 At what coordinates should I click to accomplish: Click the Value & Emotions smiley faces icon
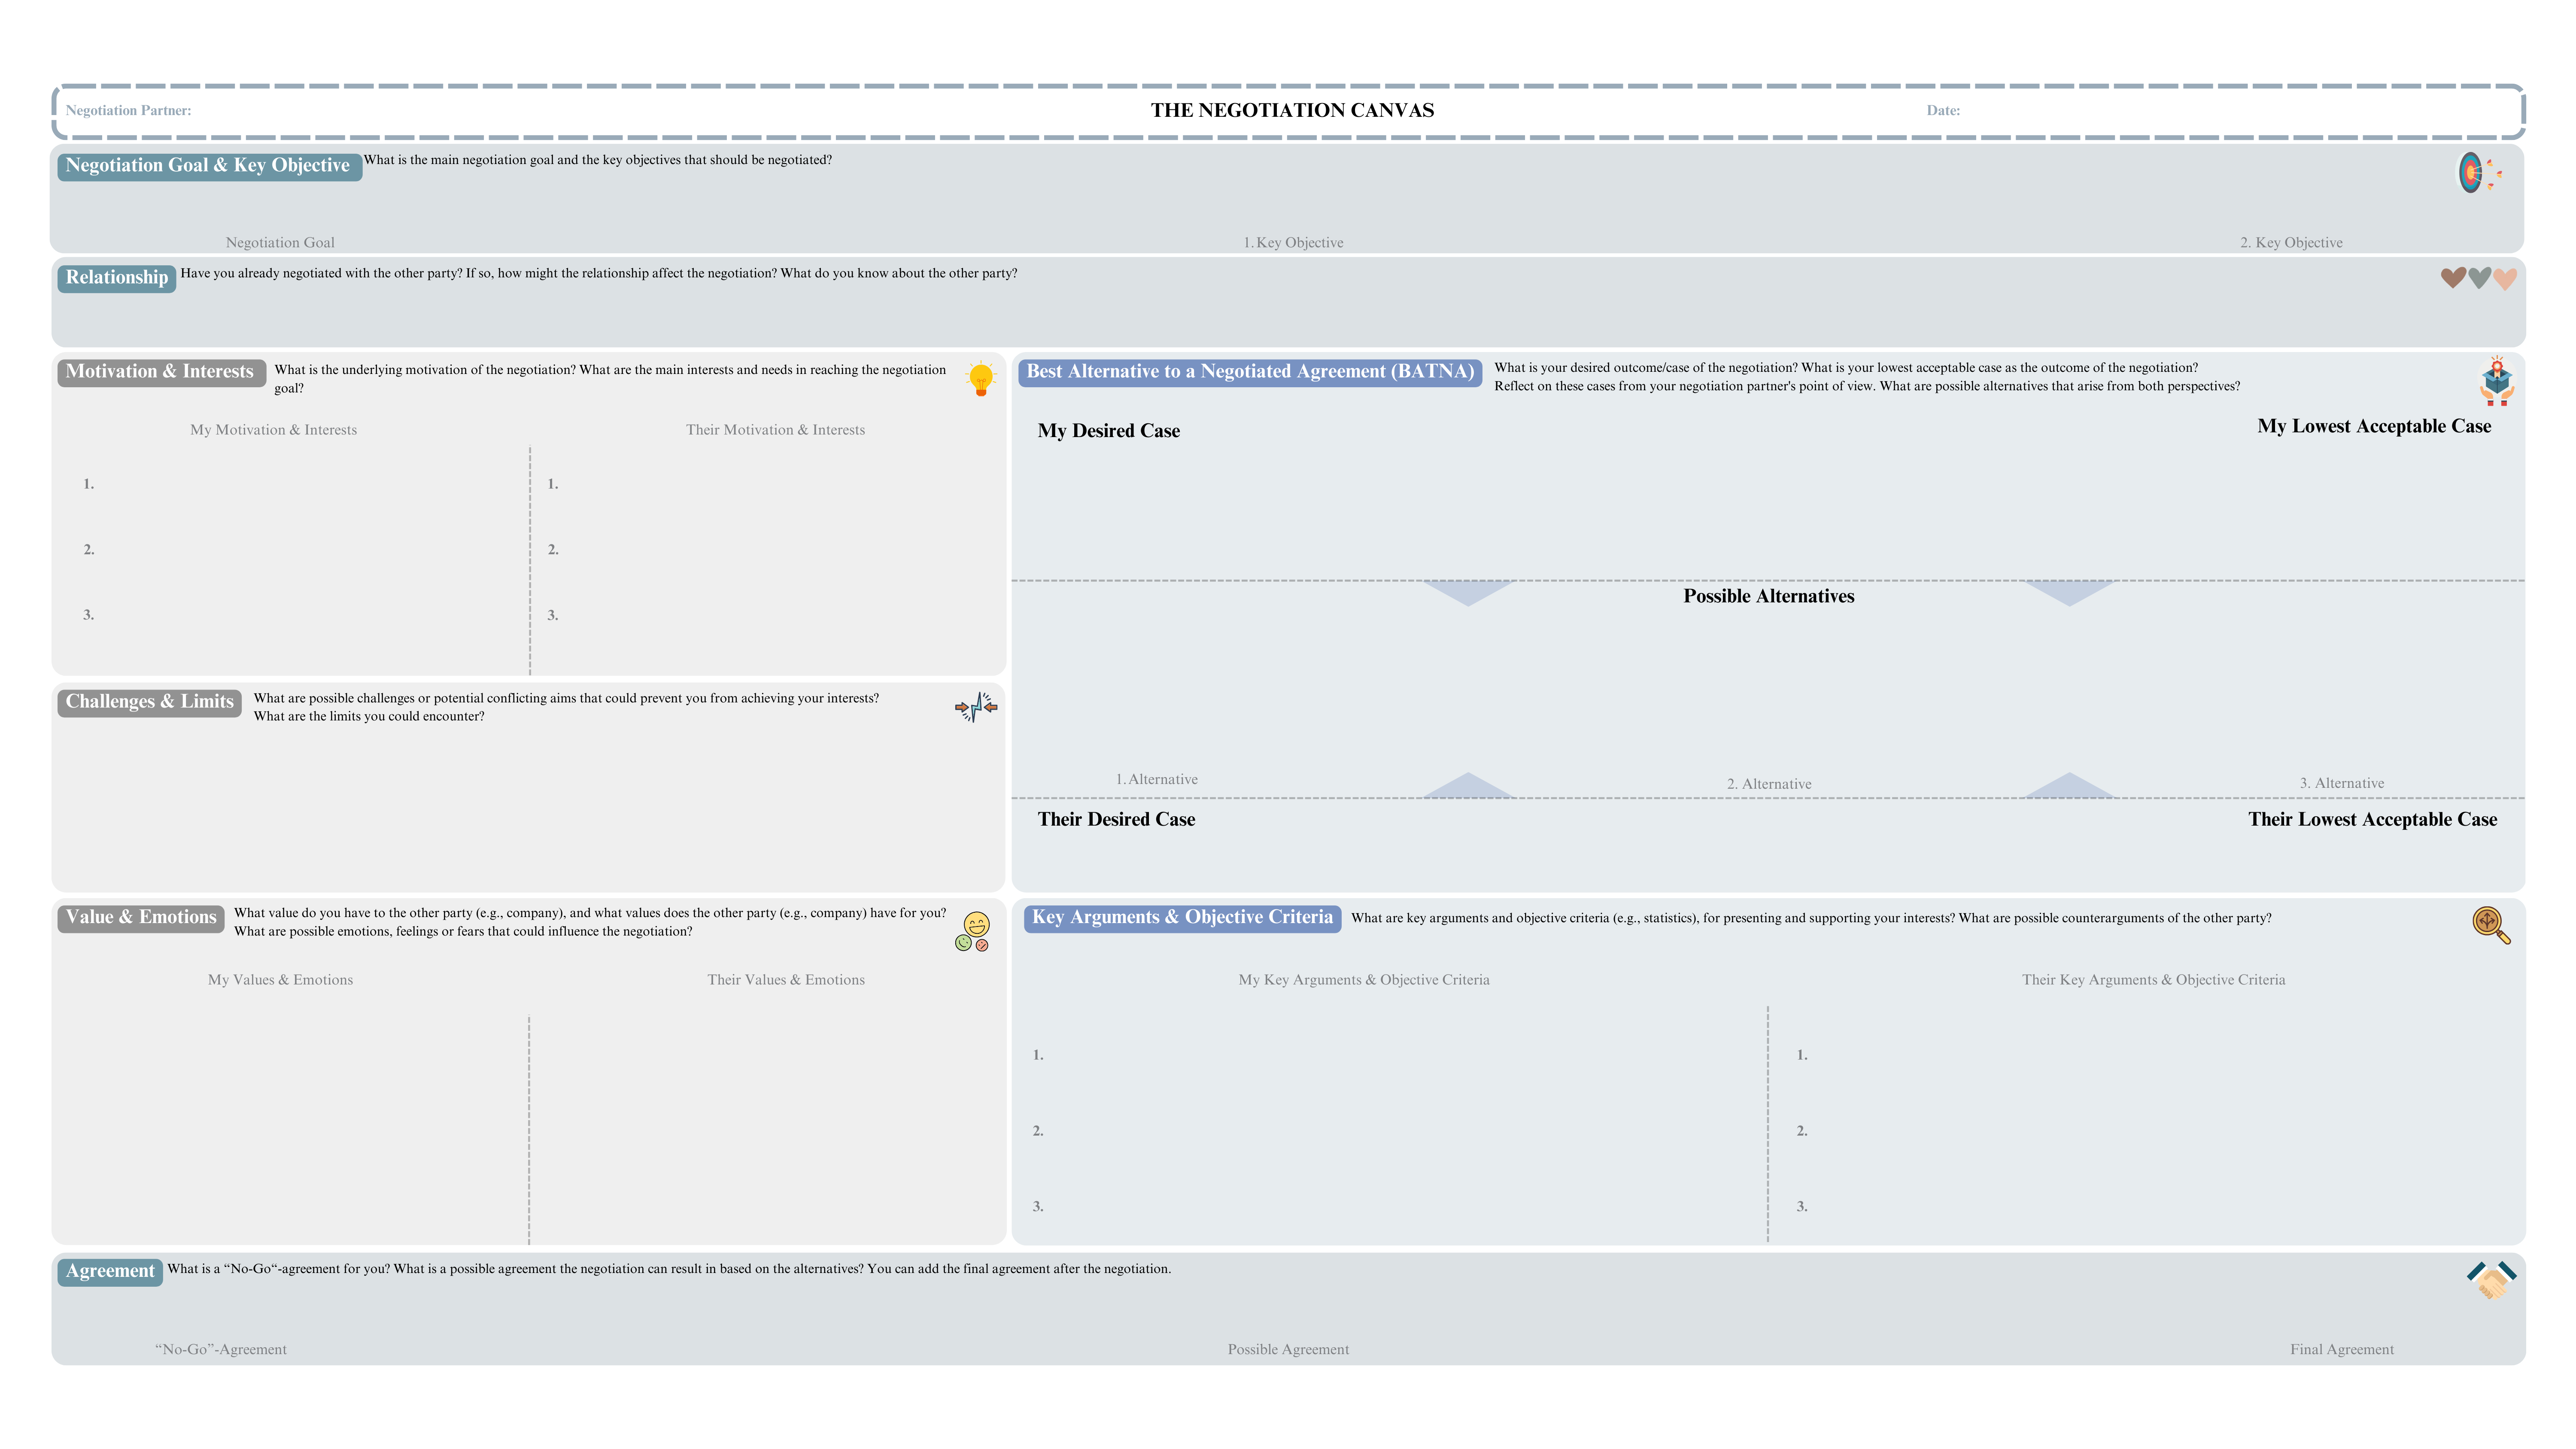click(973, 931)
